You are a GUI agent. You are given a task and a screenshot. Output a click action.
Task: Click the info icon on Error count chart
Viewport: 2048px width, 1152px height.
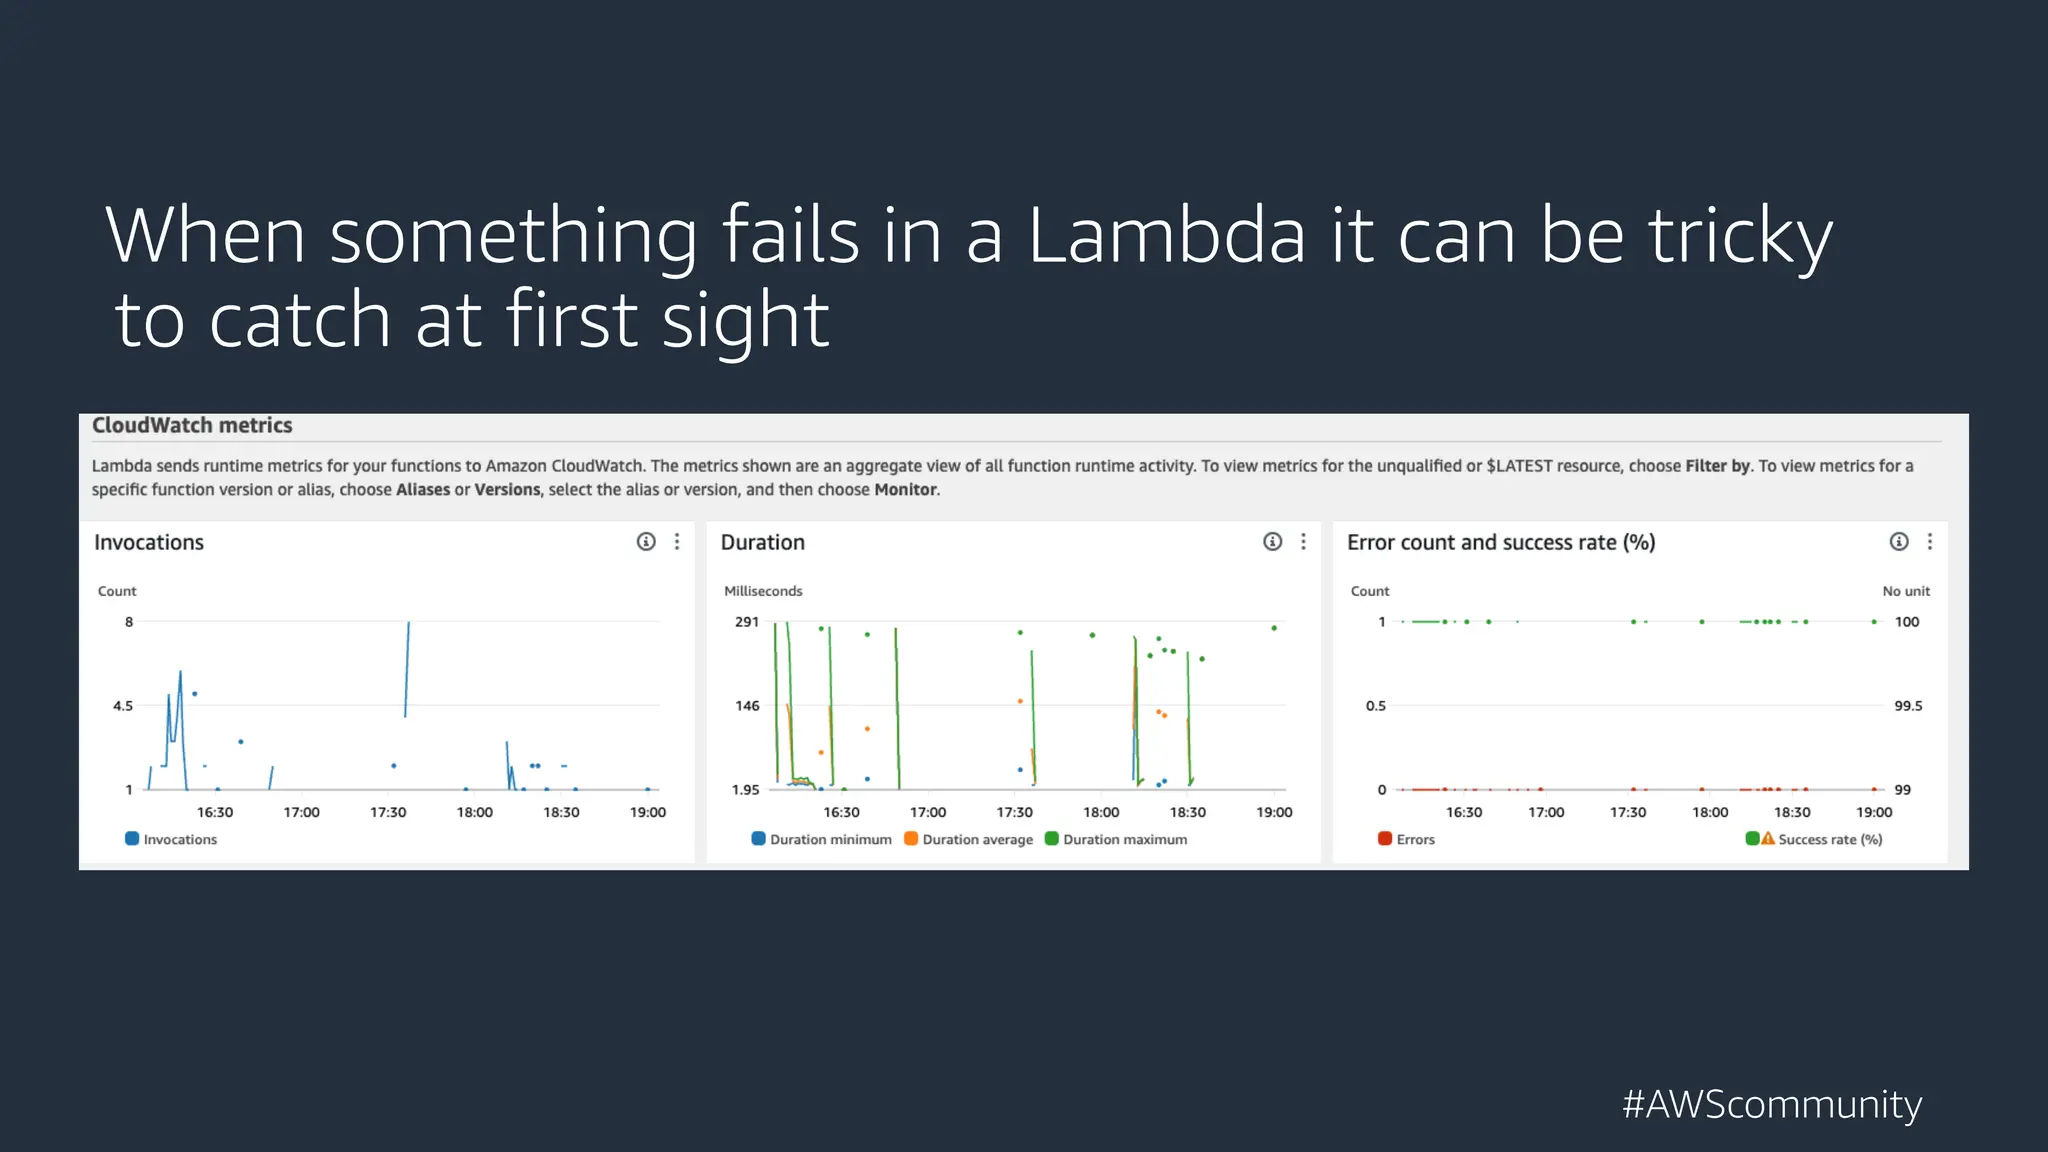pos(1898,542)
